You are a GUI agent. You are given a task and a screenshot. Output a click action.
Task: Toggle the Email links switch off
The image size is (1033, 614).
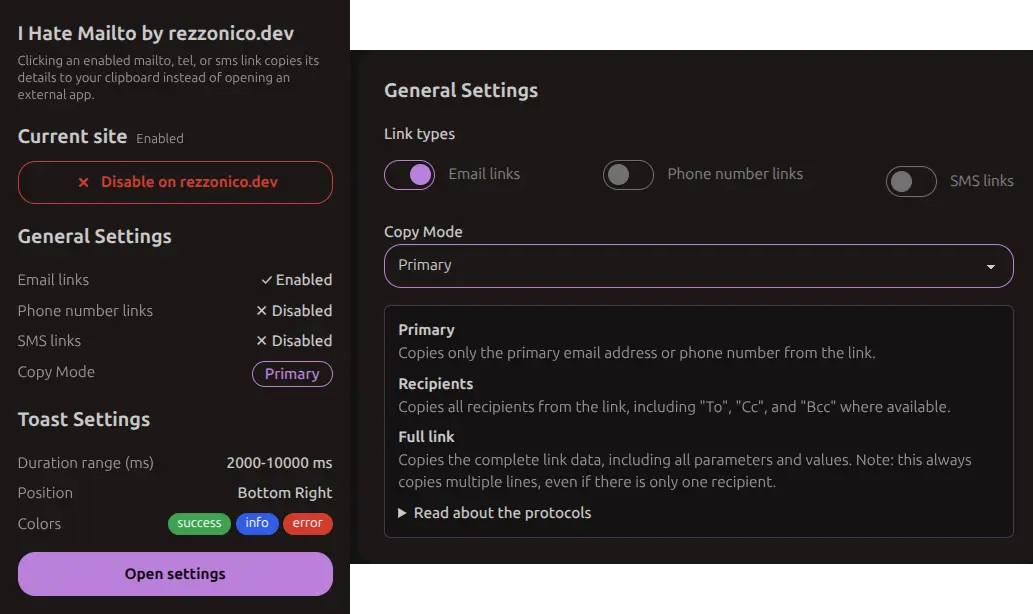coord(409,175)
